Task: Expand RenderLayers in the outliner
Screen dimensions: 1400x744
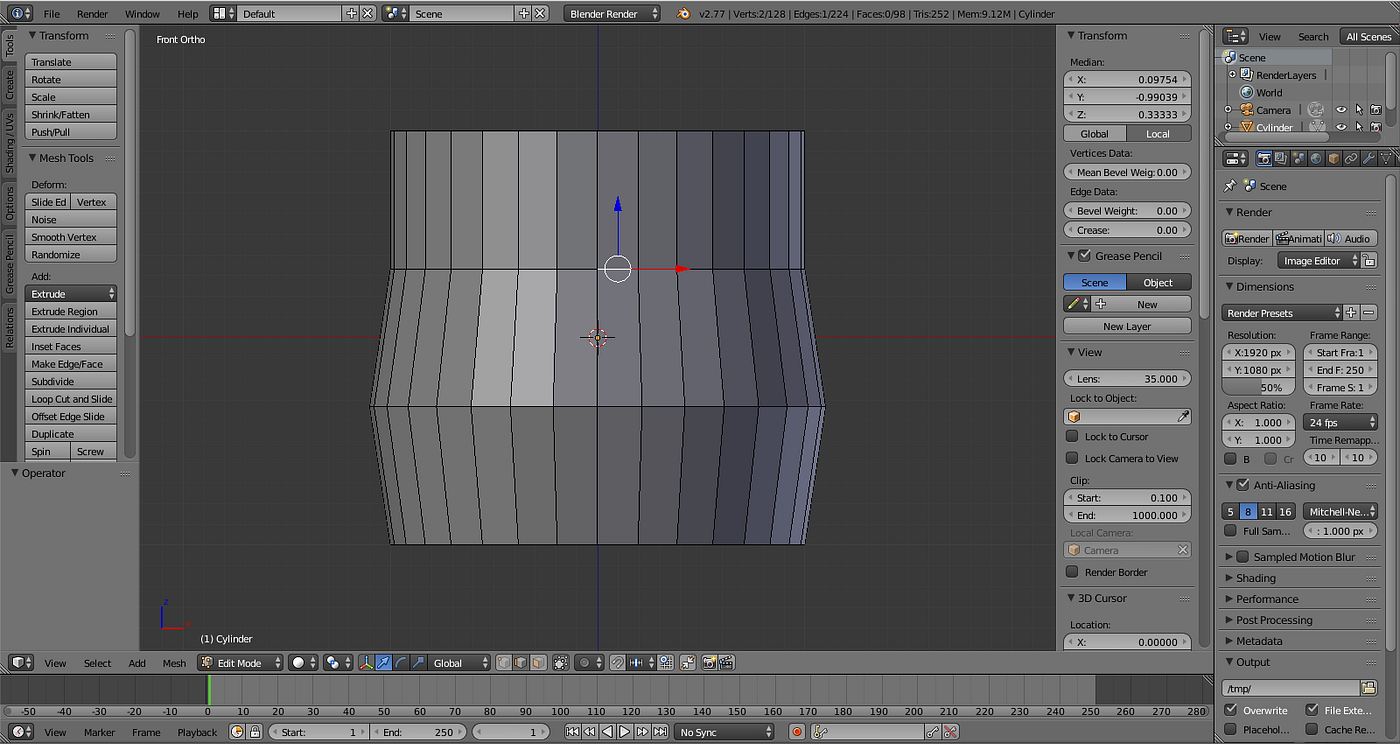Action: pos(1232,75)
